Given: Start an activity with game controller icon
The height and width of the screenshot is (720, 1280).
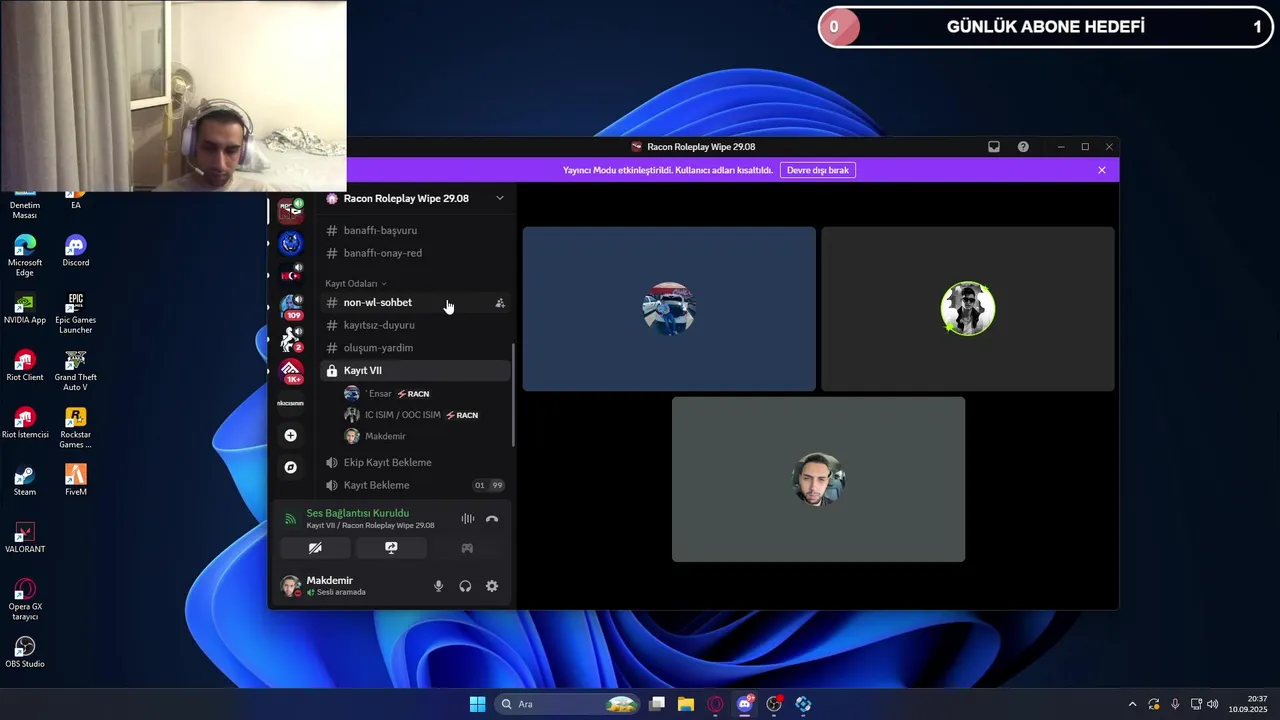Looking at the screenshot, I should [x=467, y=548].
